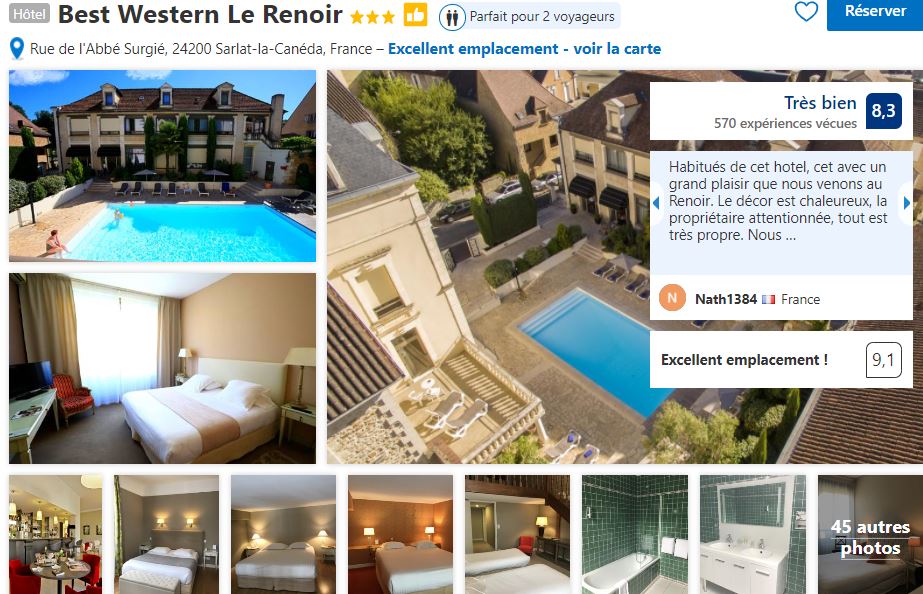923x594 pixels.
Task: Click the Réserver button
Action: tap(875, 13)
